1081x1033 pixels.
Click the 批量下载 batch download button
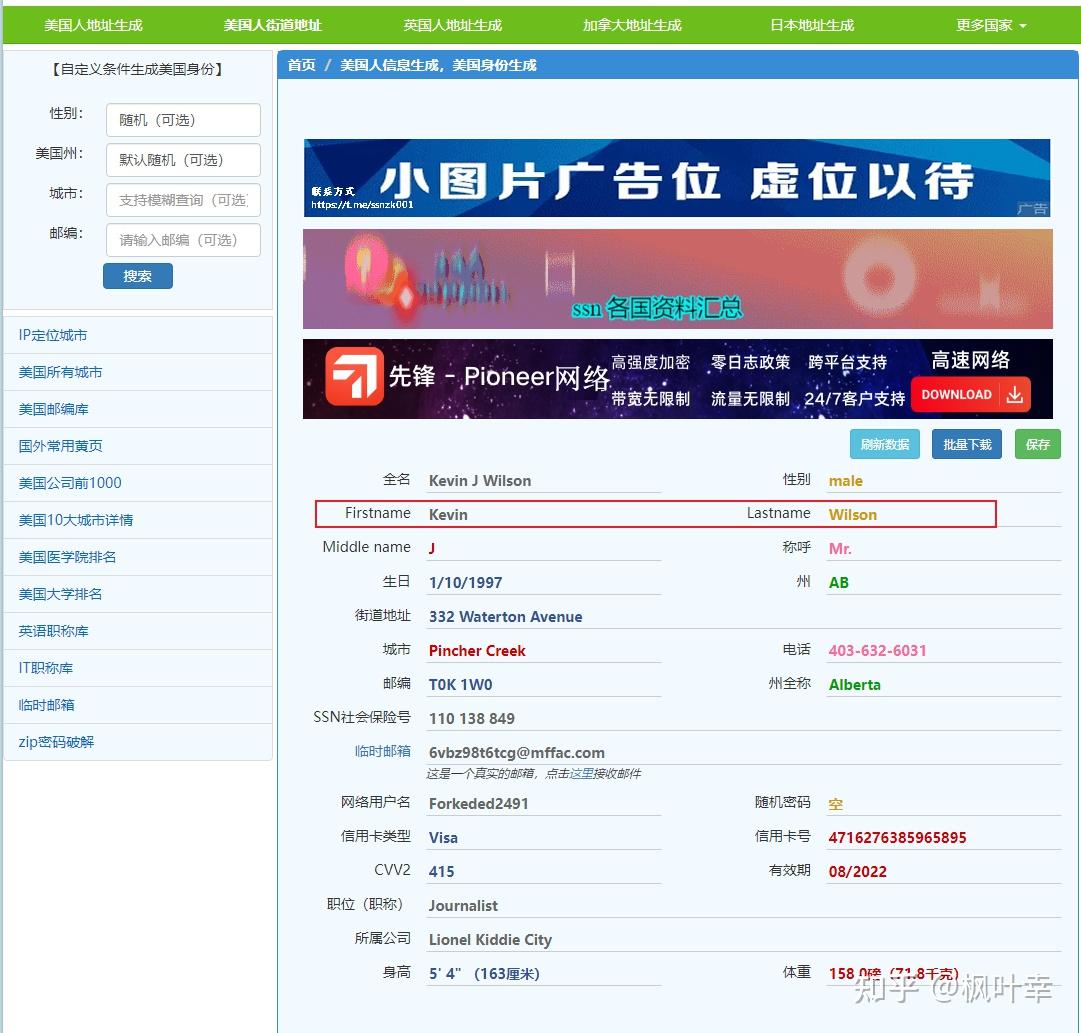(966, 443)
